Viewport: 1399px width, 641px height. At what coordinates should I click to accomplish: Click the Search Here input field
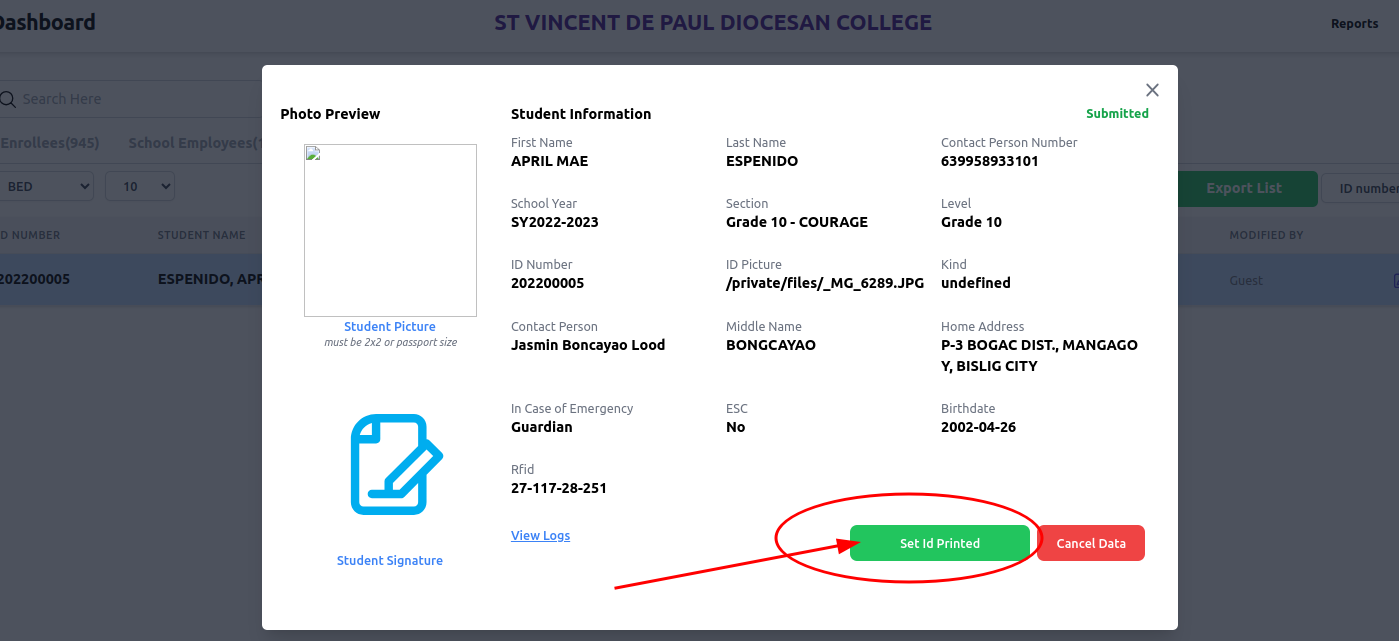[131, 99]
